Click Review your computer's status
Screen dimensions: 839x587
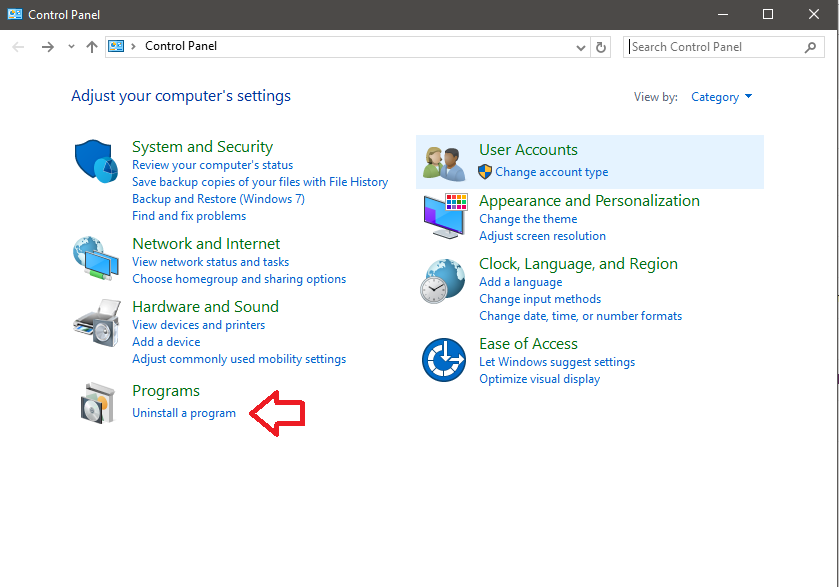click(212, 165)
